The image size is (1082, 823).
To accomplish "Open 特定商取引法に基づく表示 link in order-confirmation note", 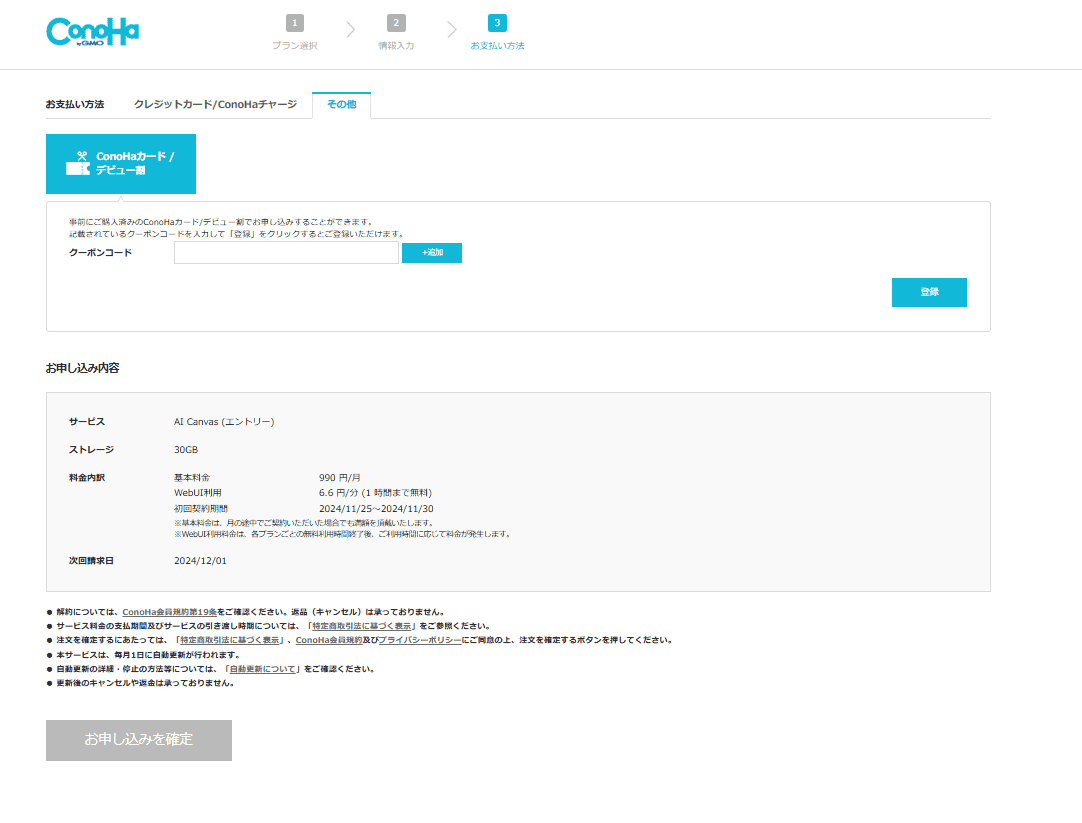I will pos(230,640).
